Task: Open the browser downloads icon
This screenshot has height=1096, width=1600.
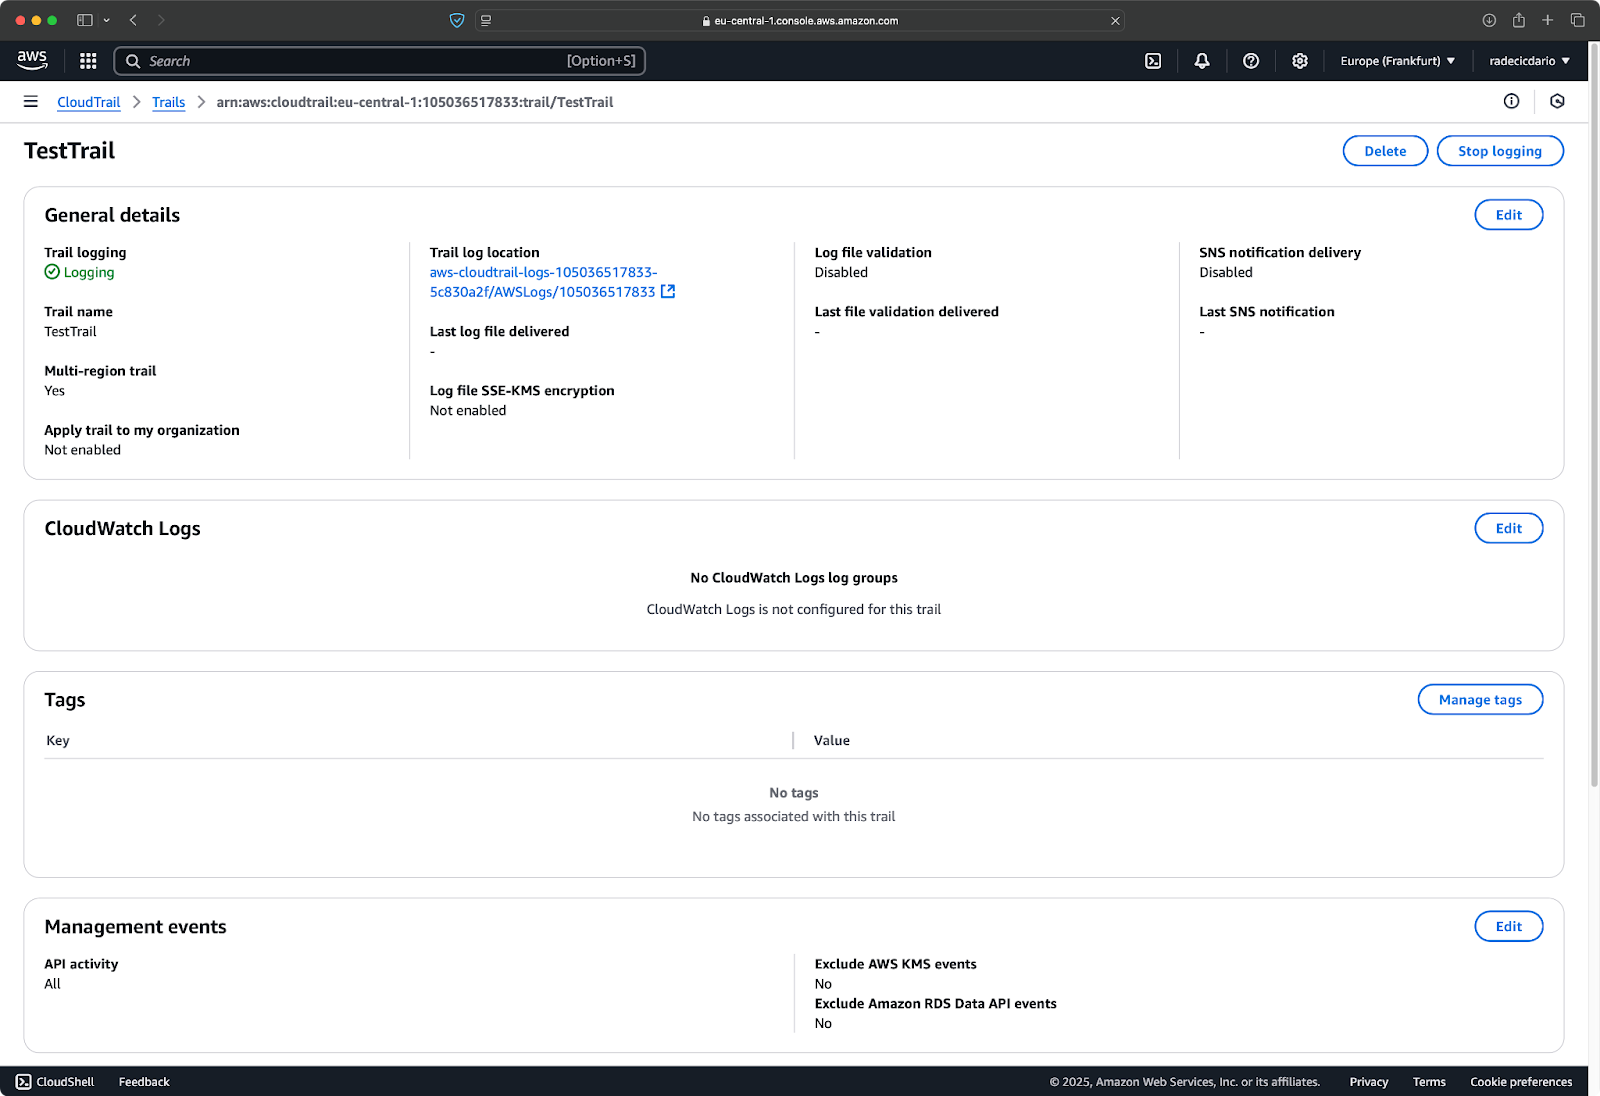Action: pyautogui.click(x=1489, y=20)
